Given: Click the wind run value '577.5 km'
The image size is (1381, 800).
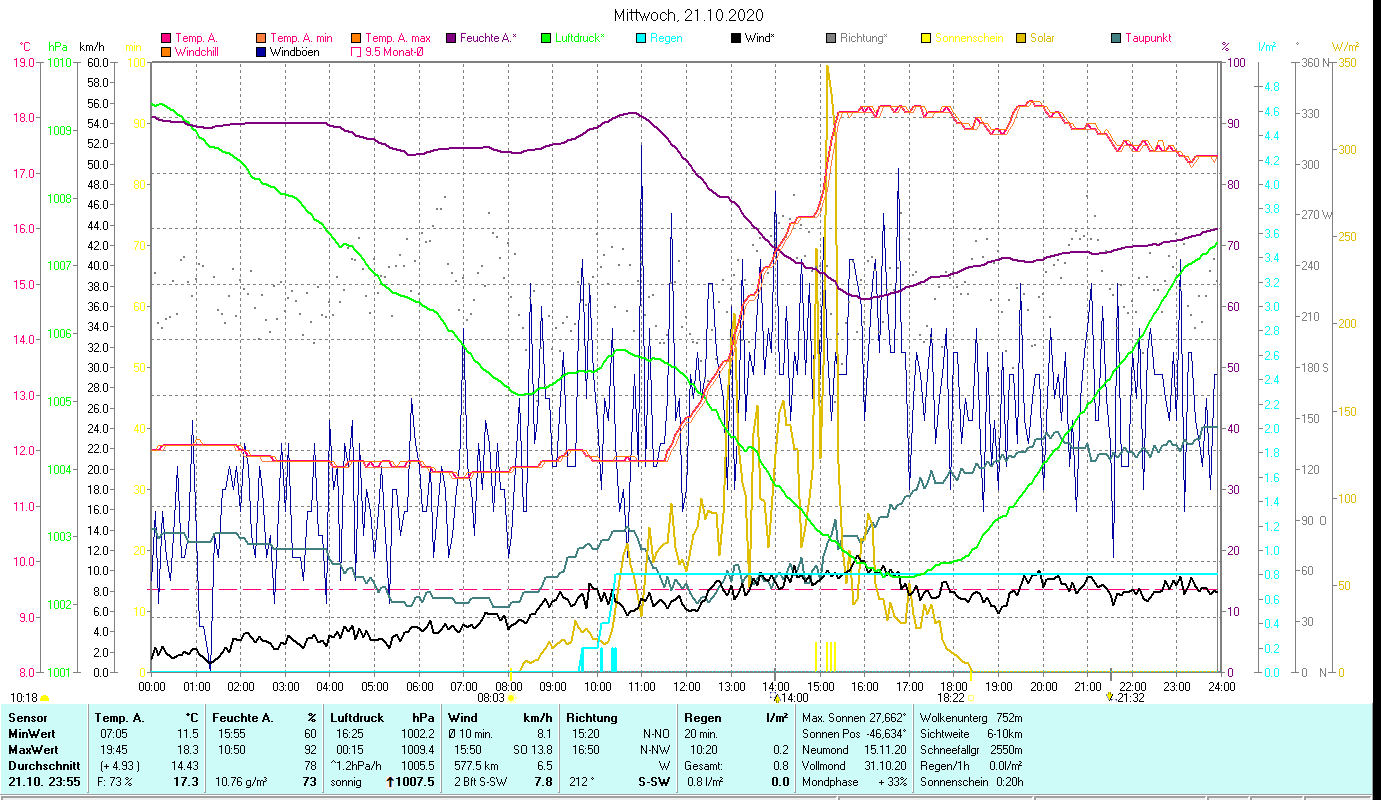Looking at the screenshot, I should (474, 766).
